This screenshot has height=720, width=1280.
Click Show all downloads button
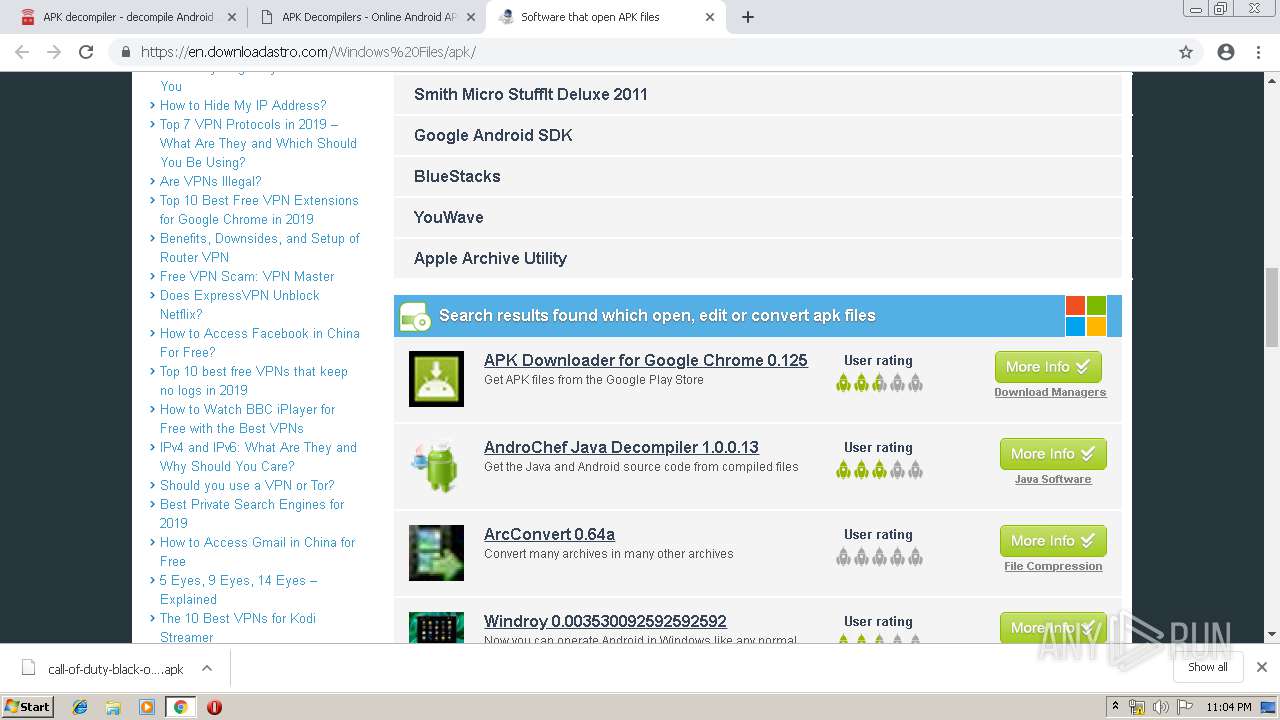1208,667
